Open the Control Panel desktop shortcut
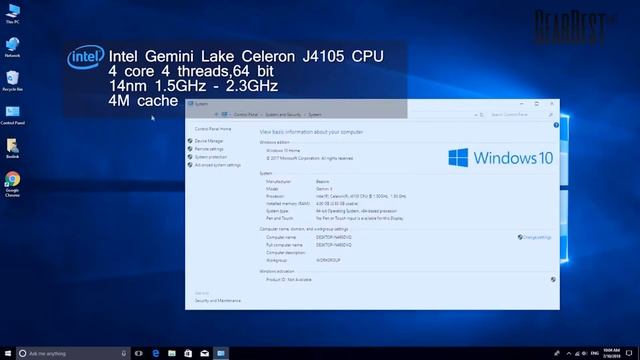Viewport: 640px width, 360px height. [x=12, y=114]
